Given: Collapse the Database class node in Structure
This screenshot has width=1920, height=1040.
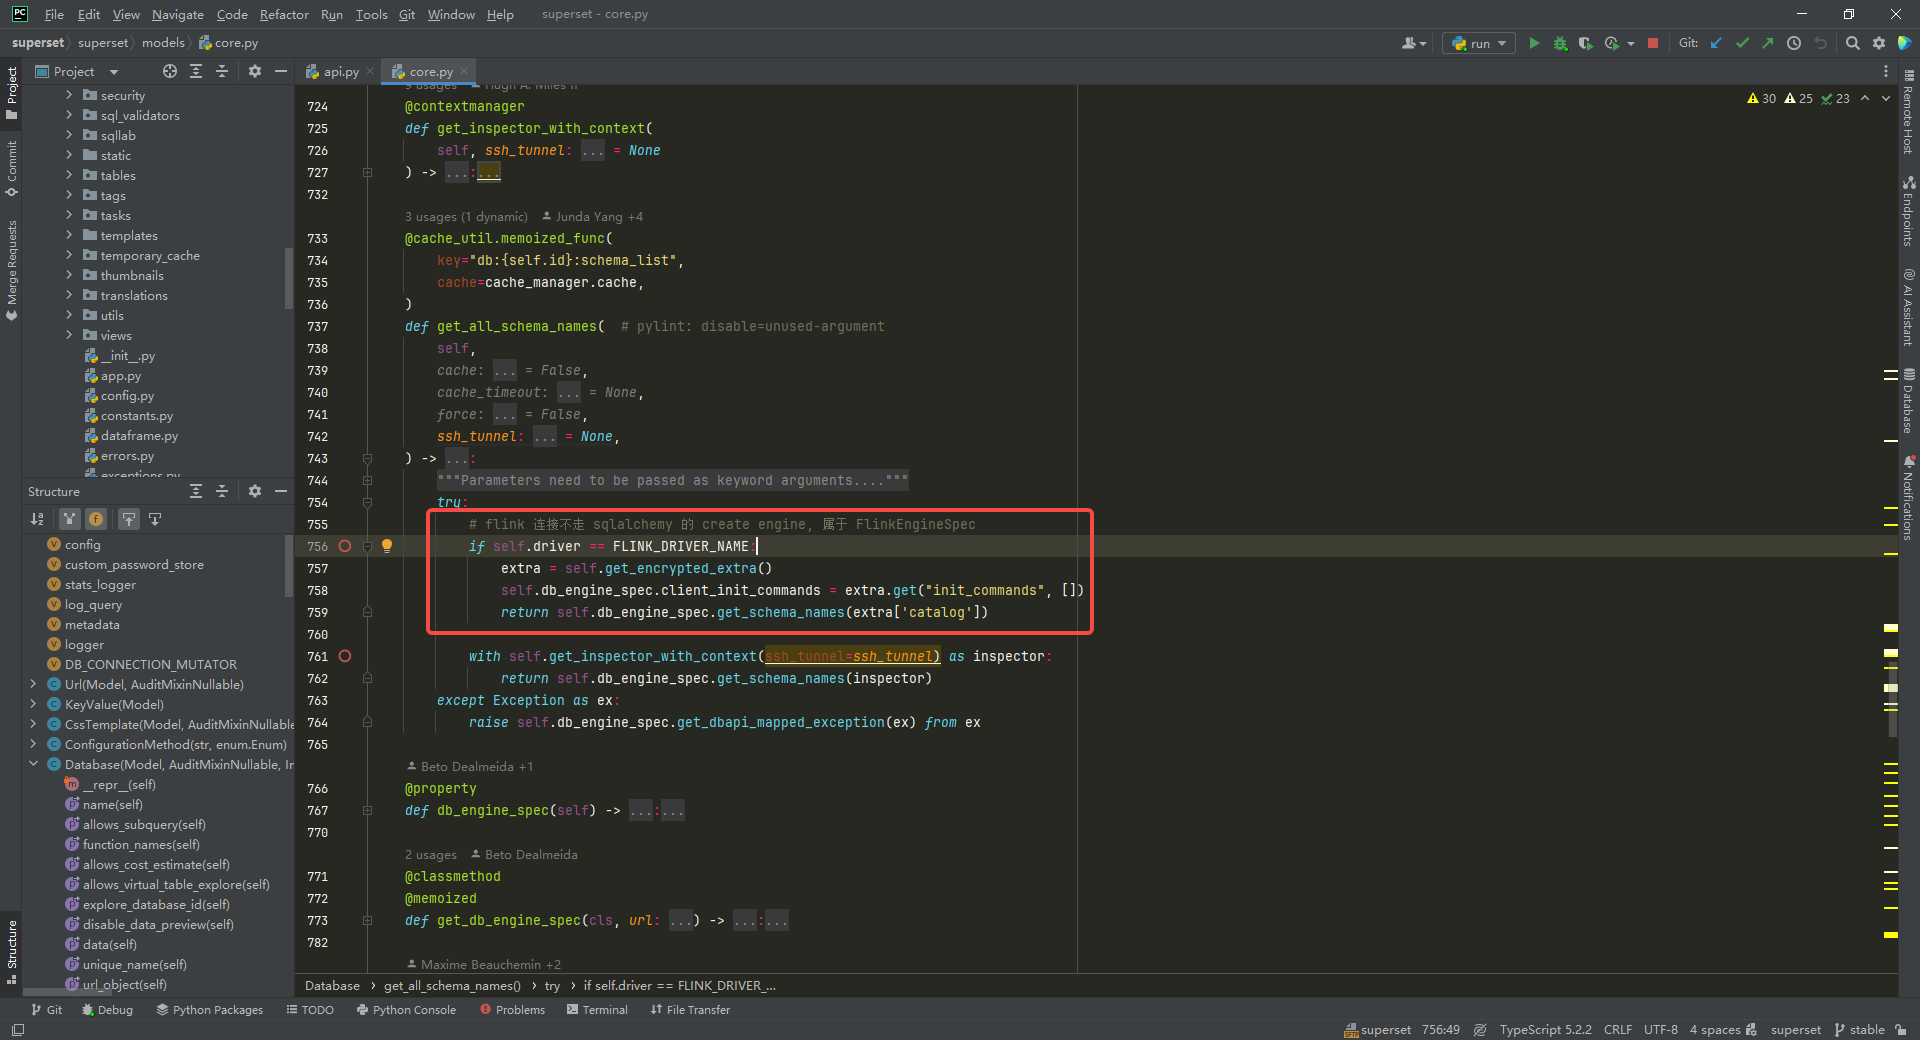Looking at the screenshot, I should point(33,764).
